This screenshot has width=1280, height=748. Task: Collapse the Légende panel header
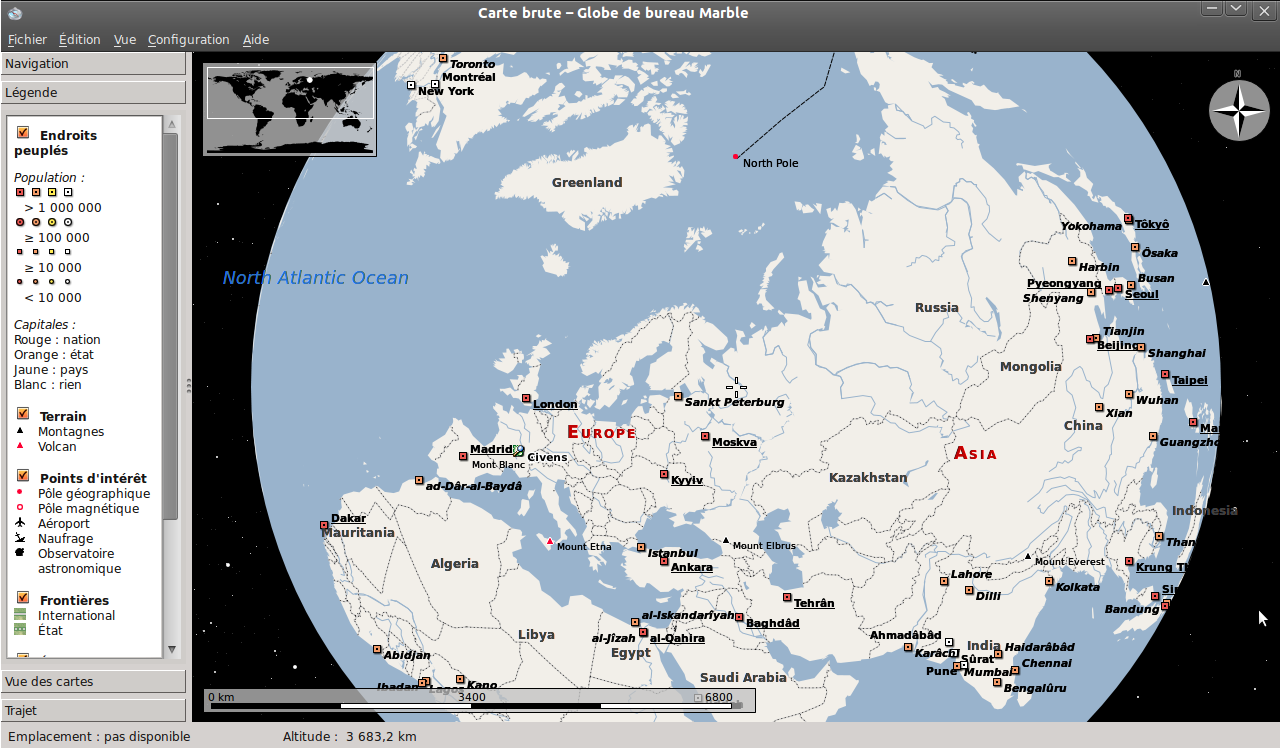[93, 93]
